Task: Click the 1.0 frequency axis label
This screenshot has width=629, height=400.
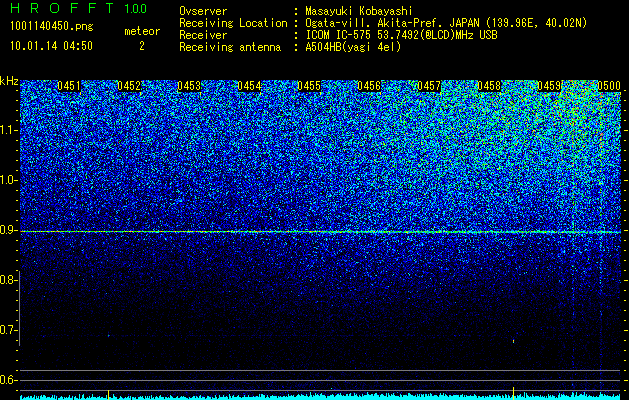Action: (7, 181)
